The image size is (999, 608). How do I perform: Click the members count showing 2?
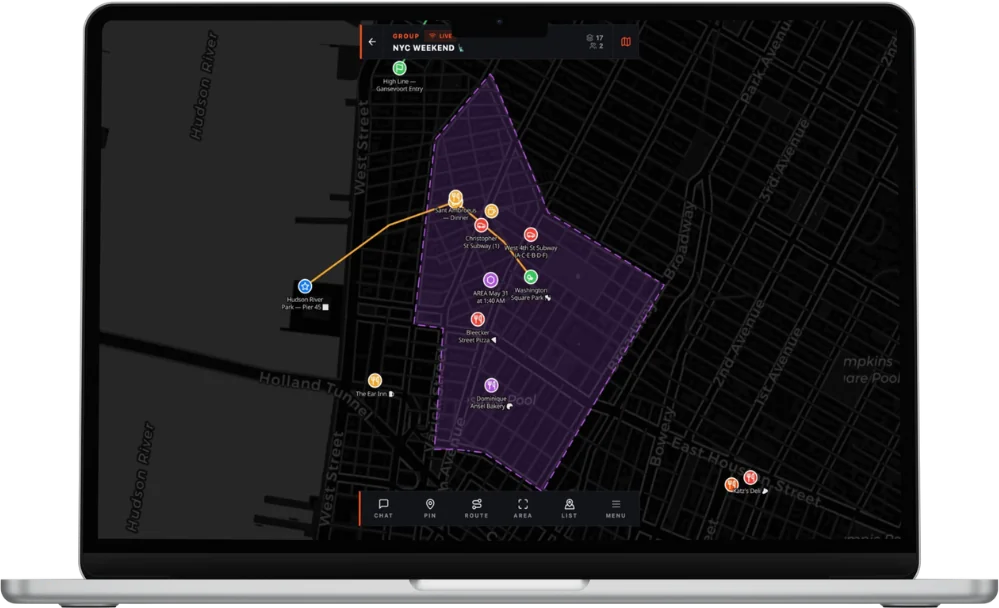[596, 46]
